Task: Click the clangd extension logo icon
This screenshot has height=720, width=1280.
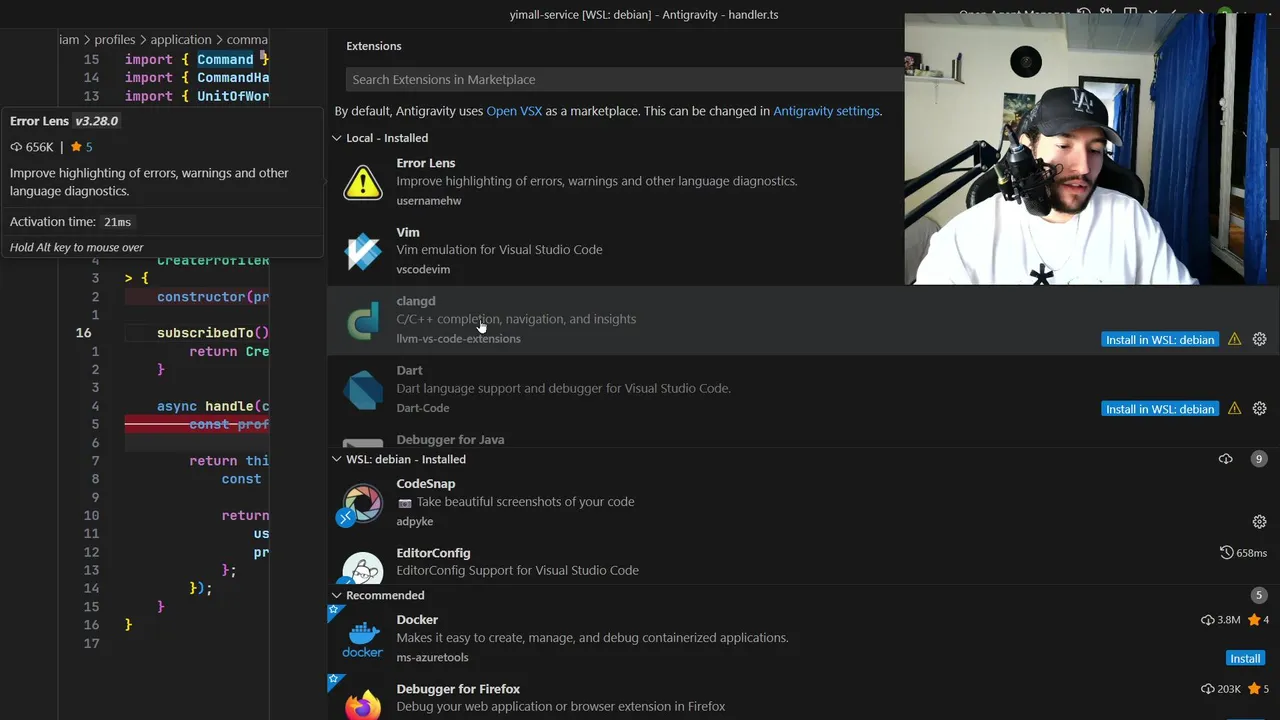Action: click(363, 321)
